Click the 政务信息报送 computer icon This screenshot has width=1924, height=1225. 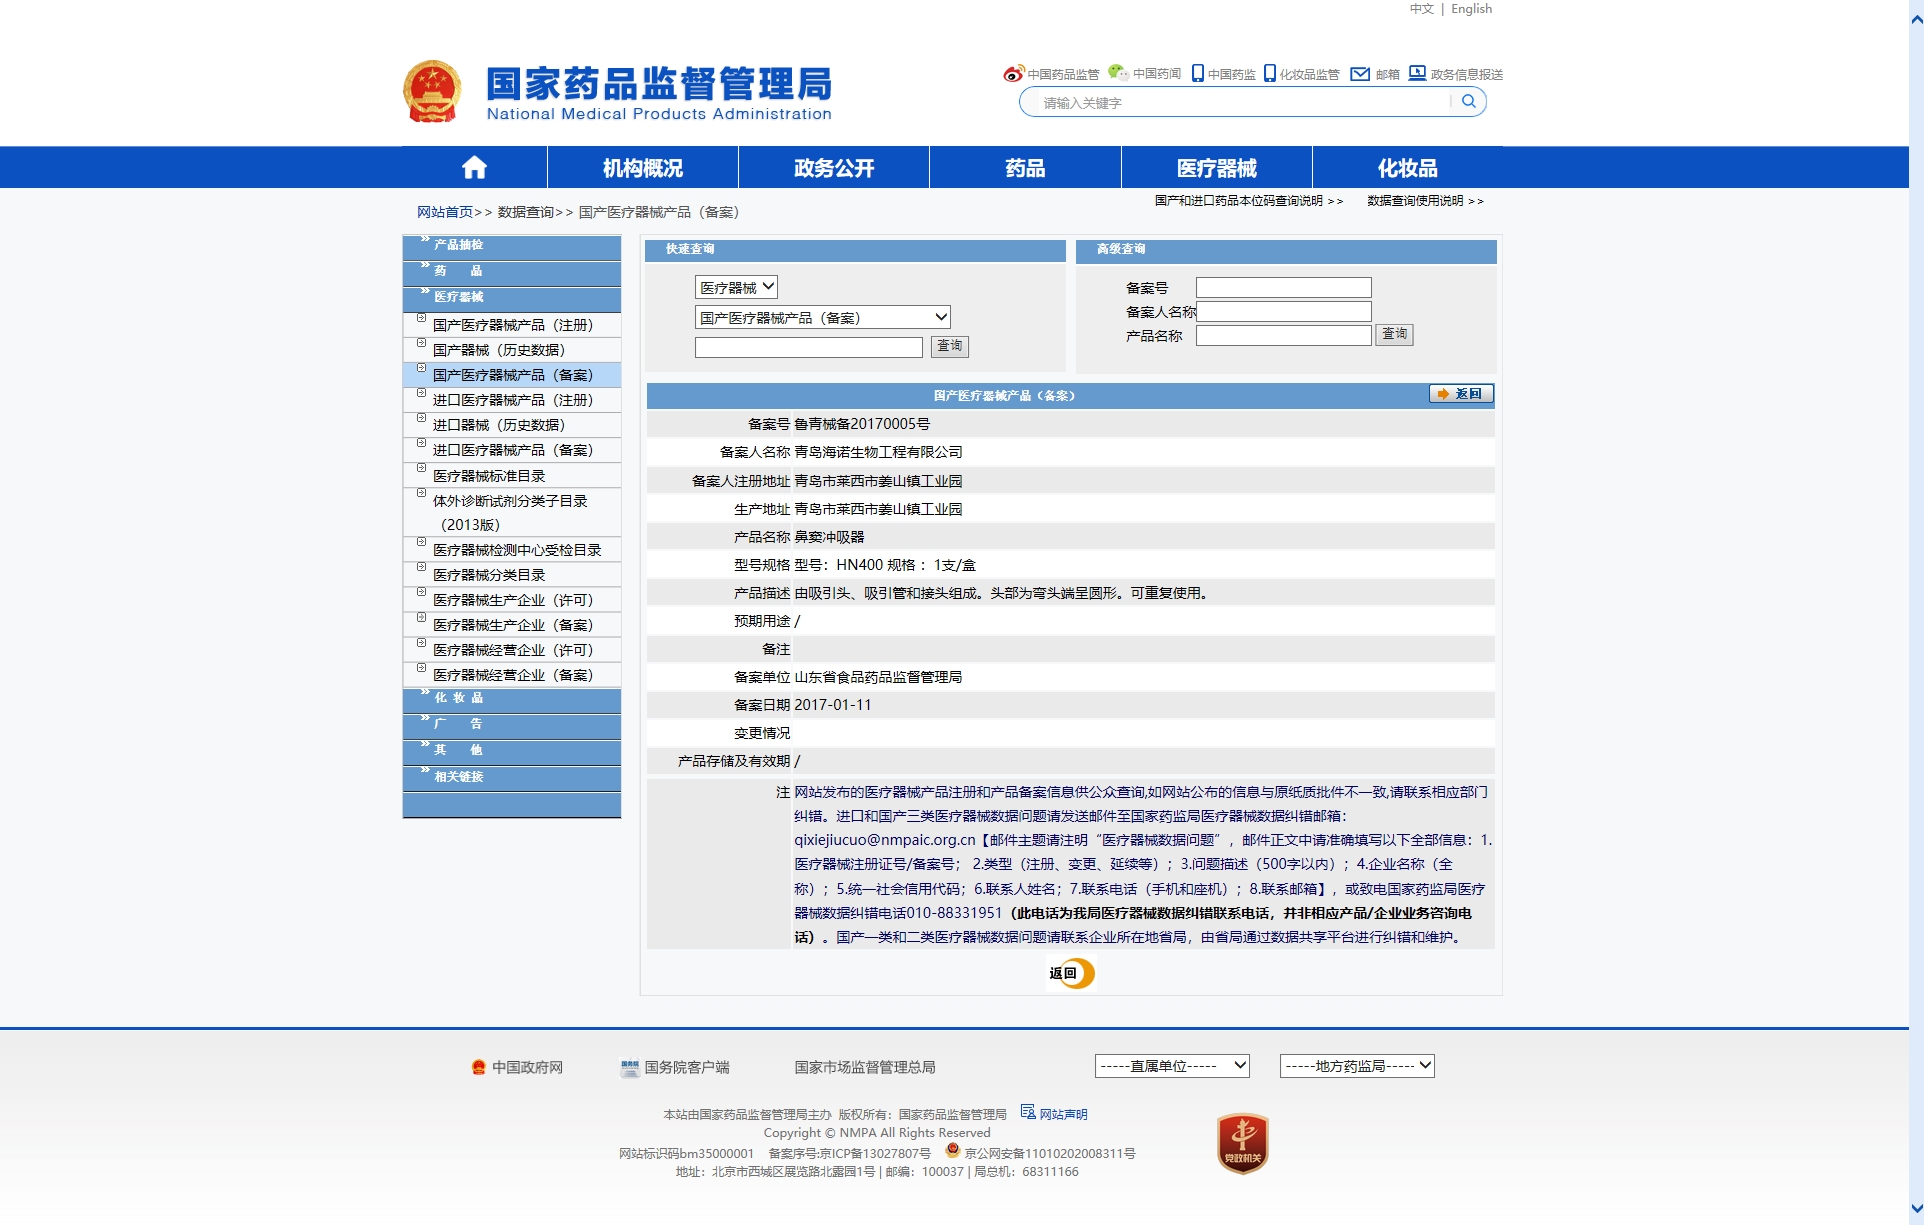click(1417, 73)
